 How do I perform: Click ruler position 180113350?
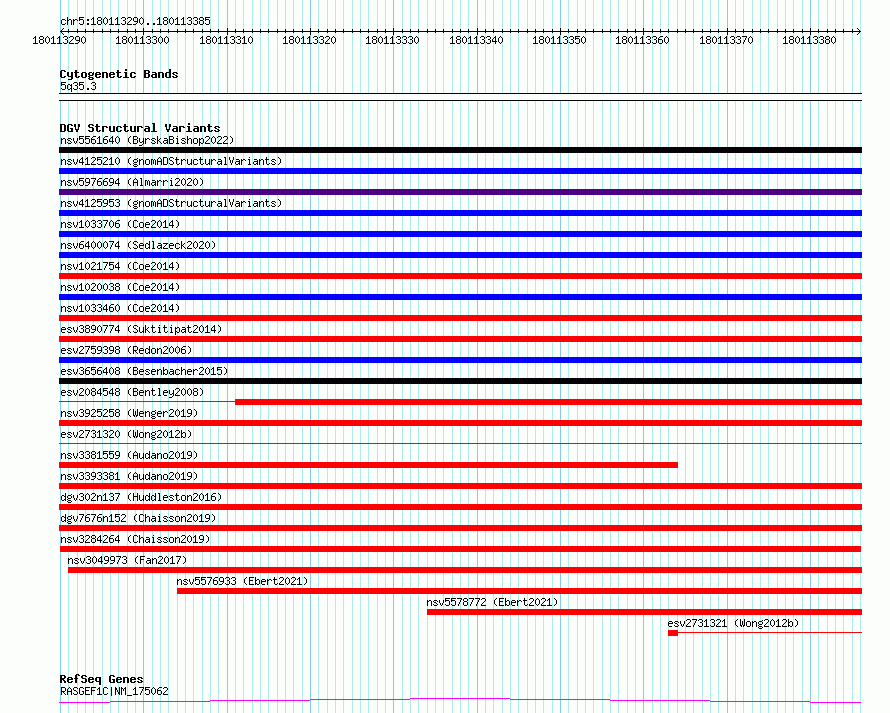[x=559, y=41]
